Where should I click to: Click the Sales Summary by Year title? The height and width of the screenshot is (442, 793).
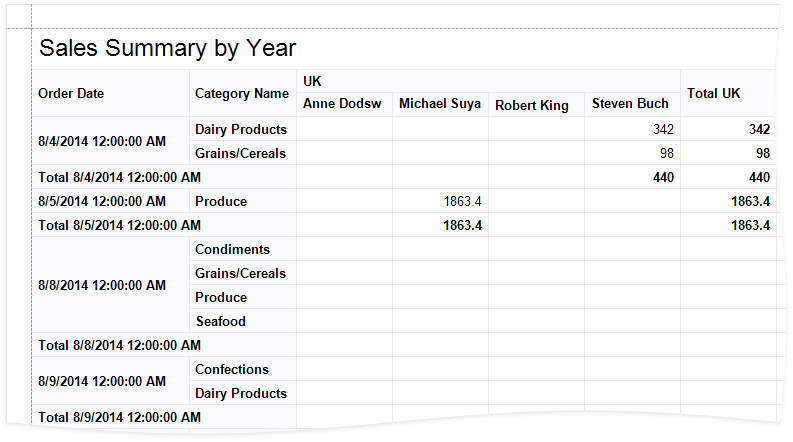167,48
